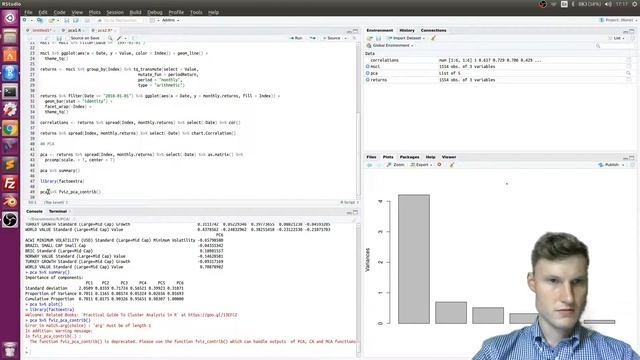This screenshot has height=360, width=640.
Task: Open the Code menu
Action: pyautogui.click(x=60, y=12)
